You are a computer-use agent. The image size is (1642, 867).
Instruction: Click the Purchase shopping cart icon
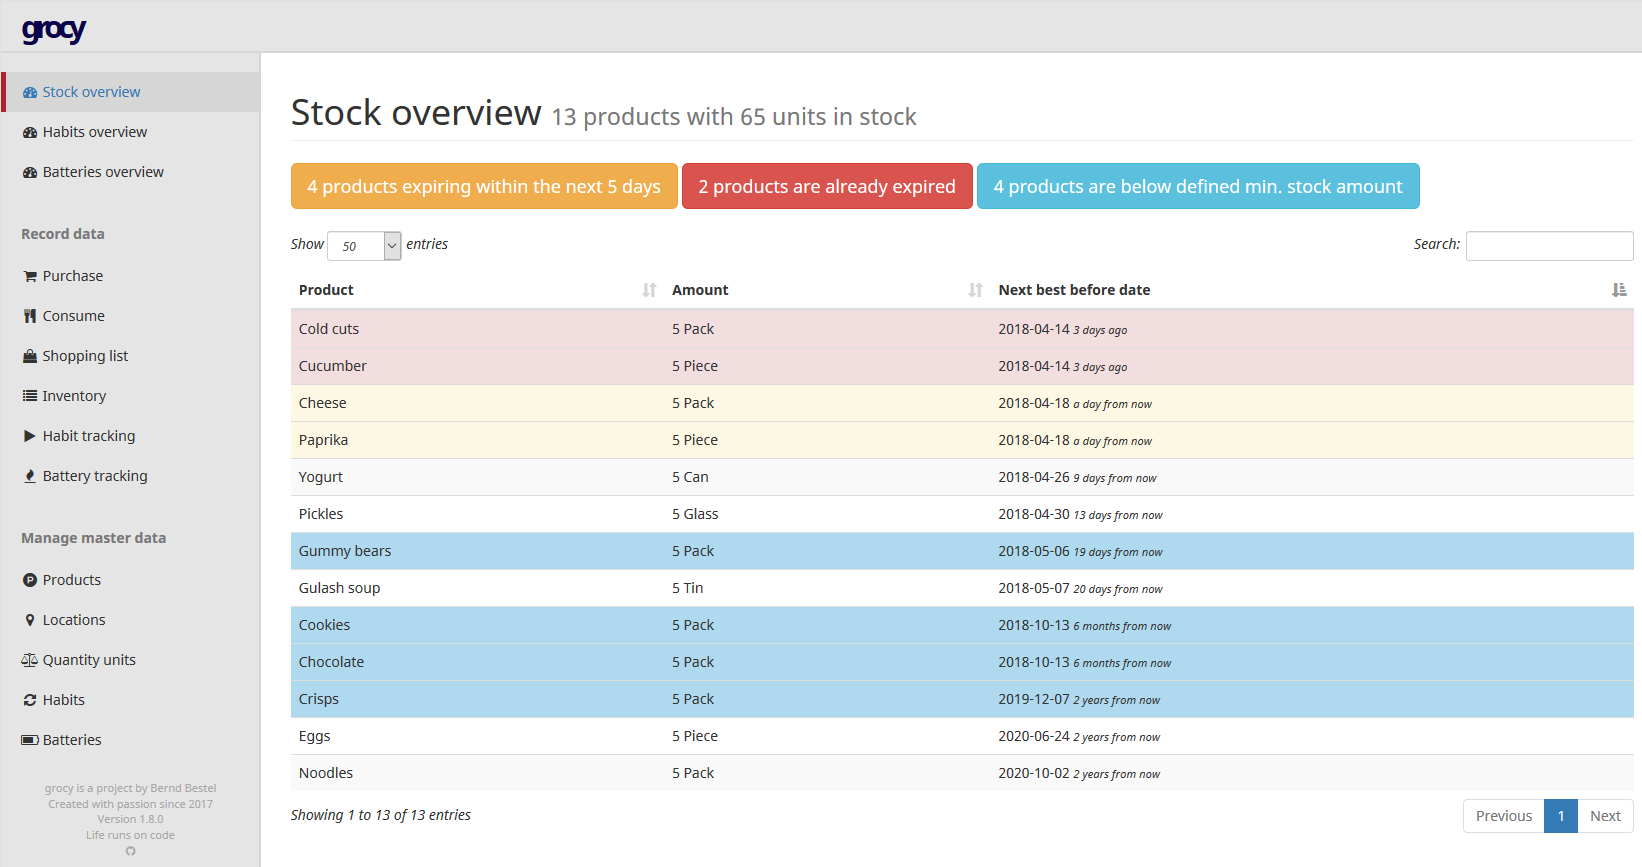[x=30, y=276]
